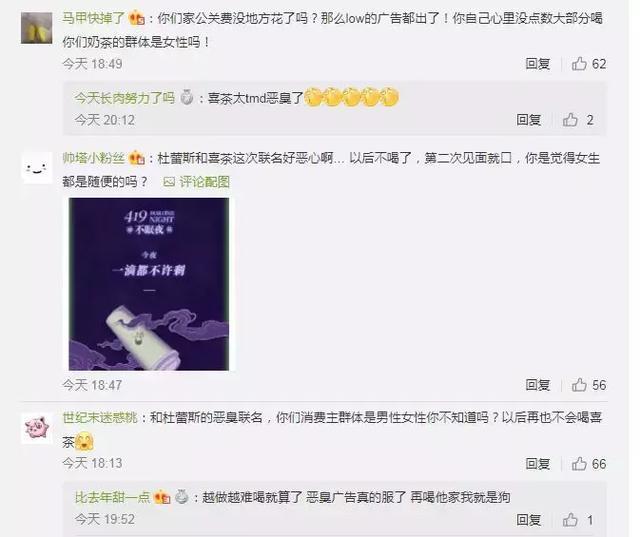Reply to the 马甲快掉了 comment posted 18:49

point(538,64)
